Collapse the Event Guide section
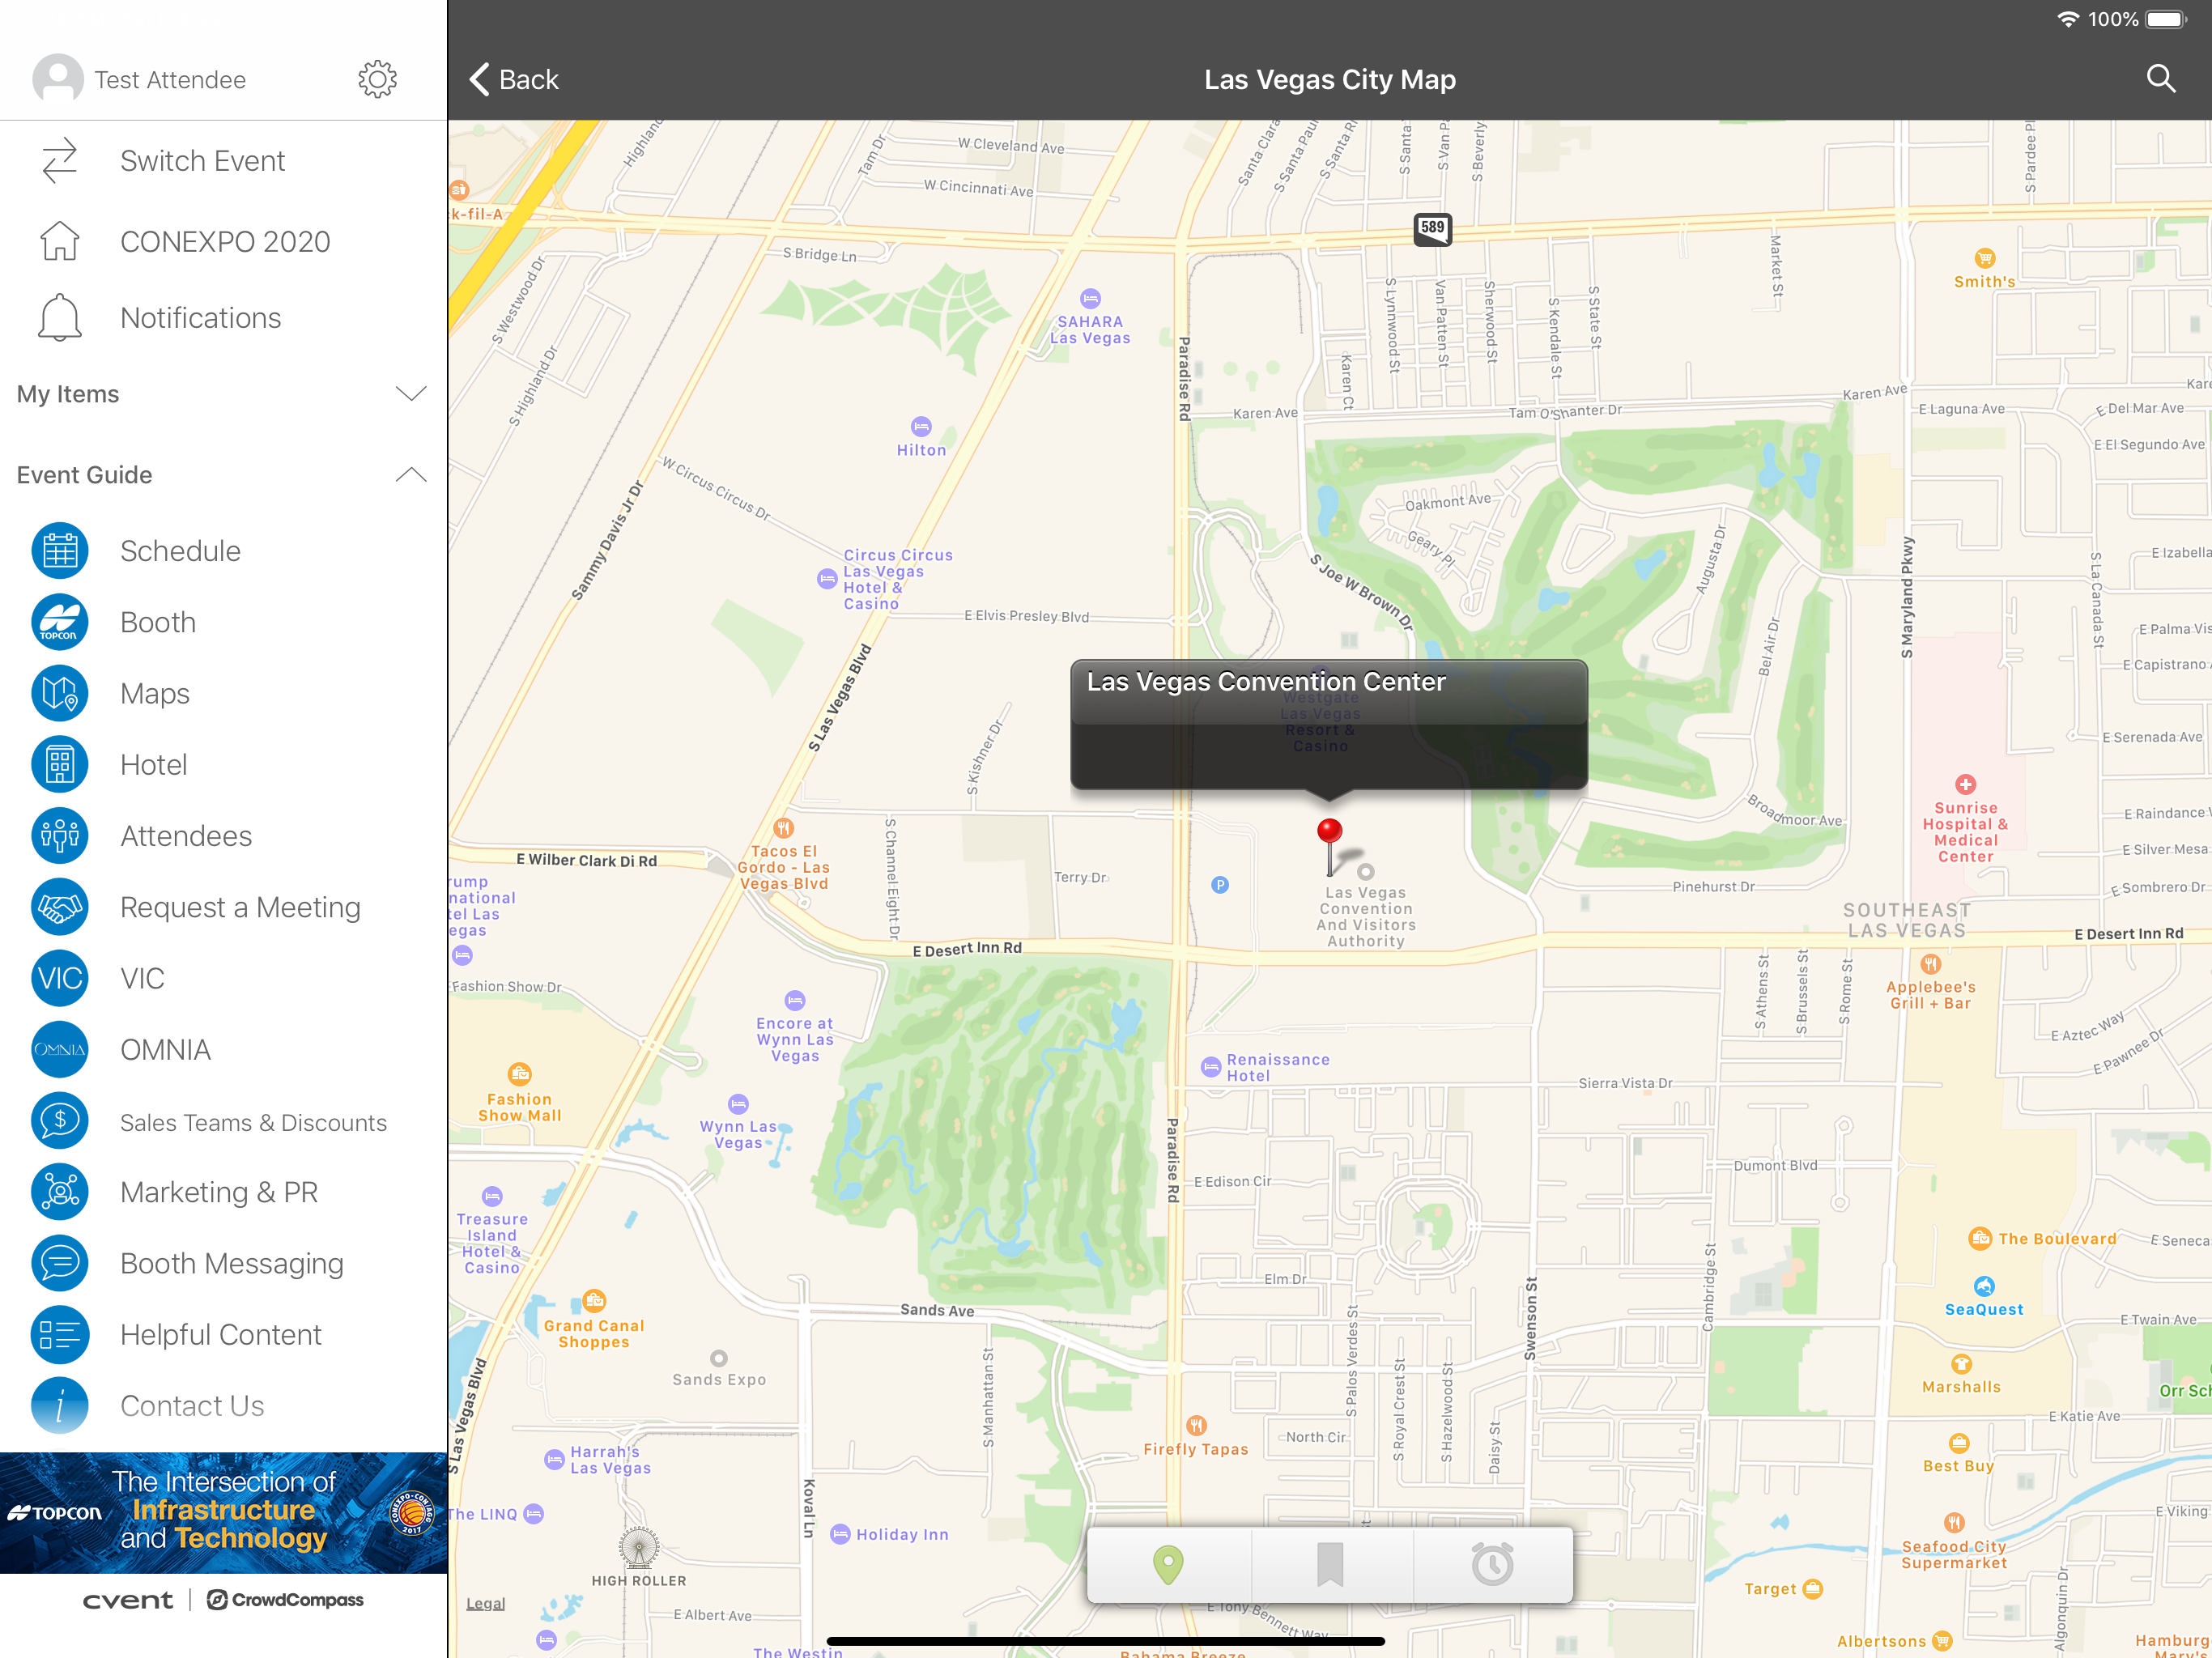Image resolution: width=2212 pixels, height=1658 pixels. (x=223, y=475)
